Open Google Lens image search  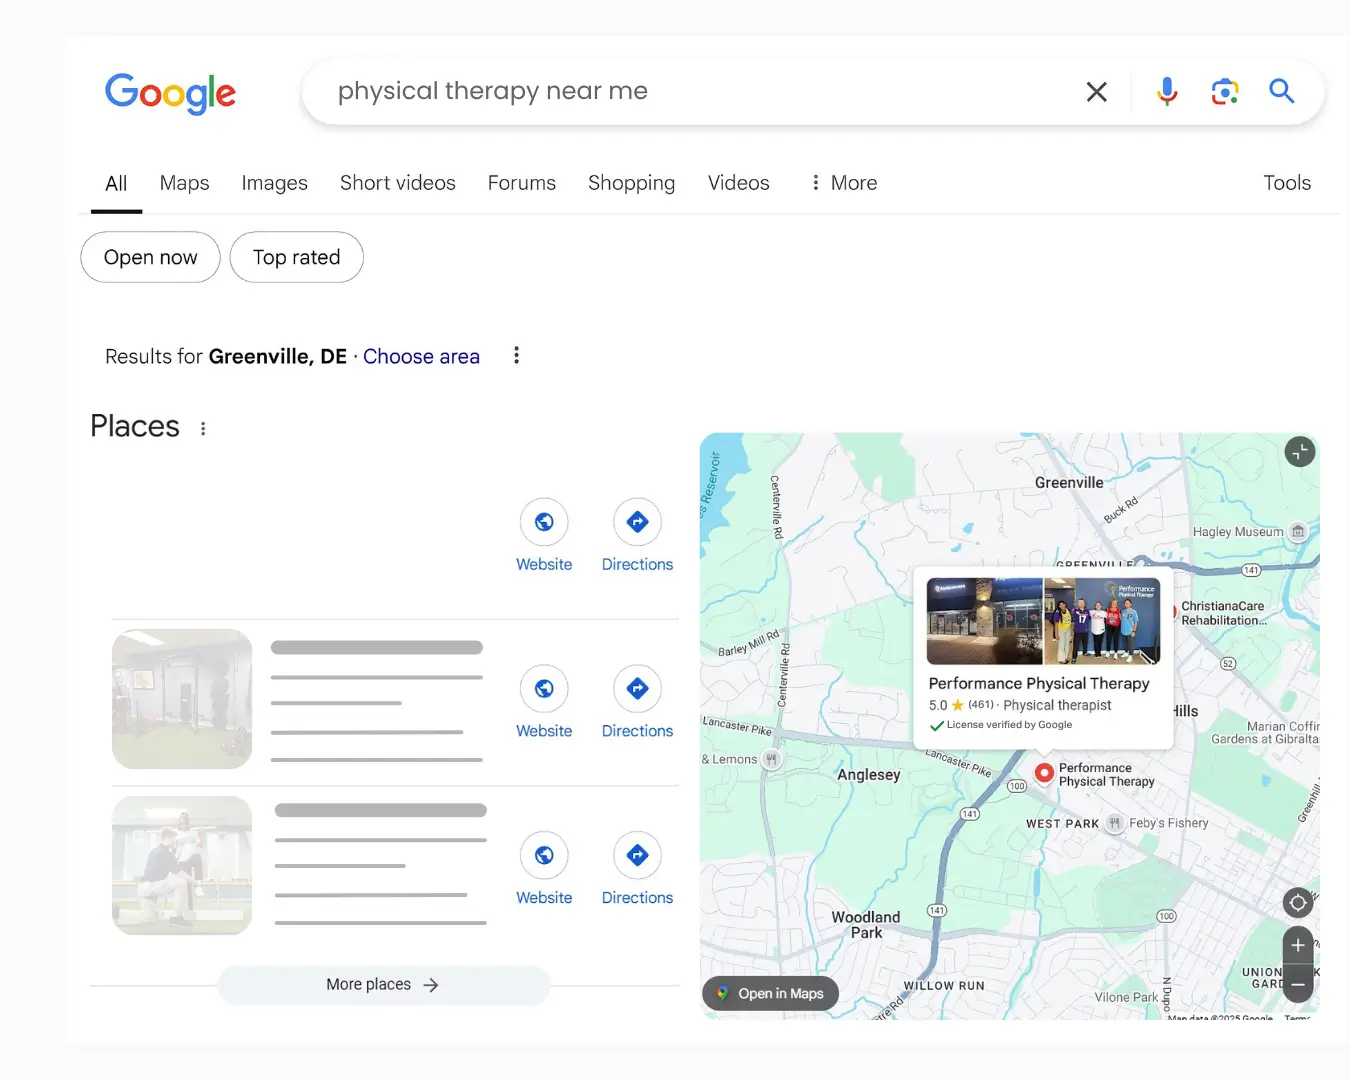pos(1224,91)
